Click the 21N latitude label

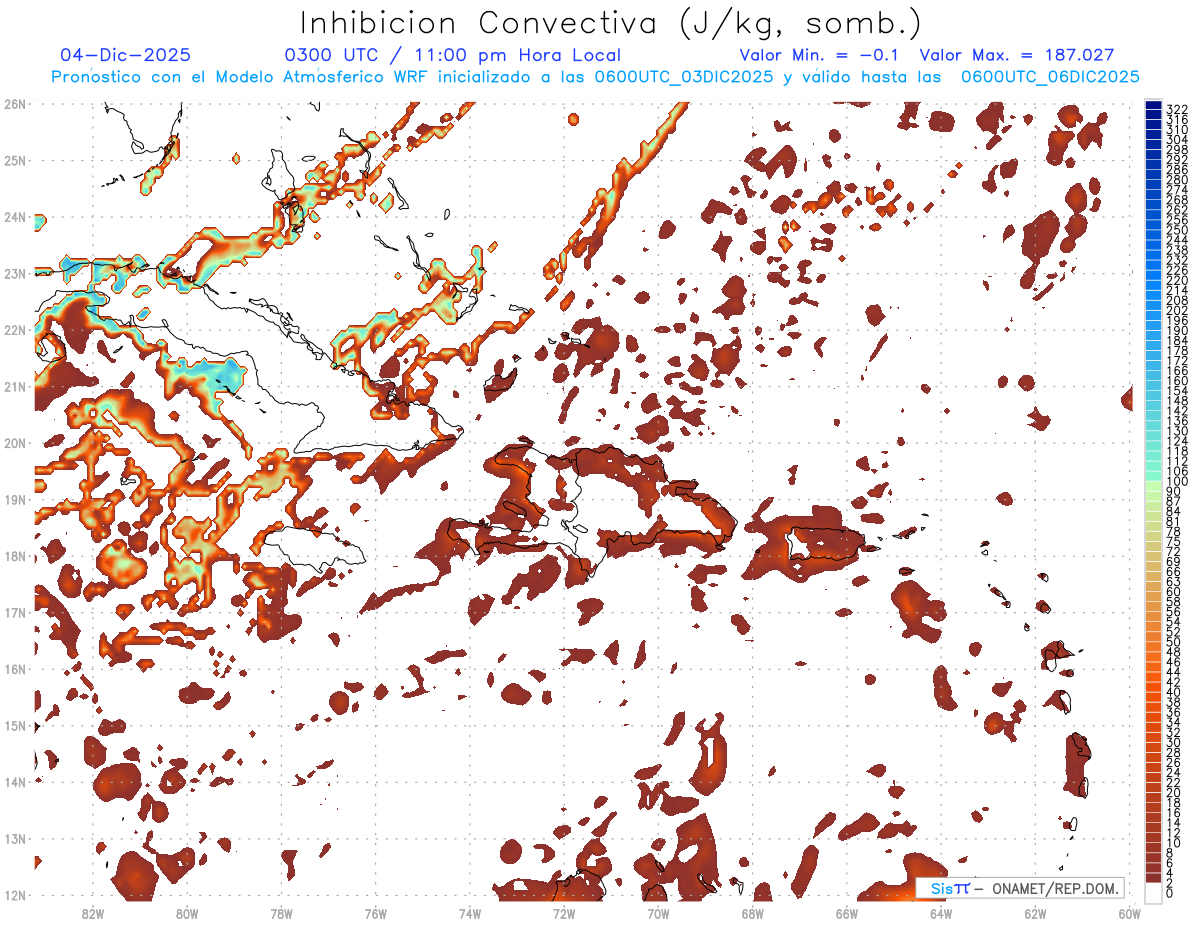coord(15,386)
